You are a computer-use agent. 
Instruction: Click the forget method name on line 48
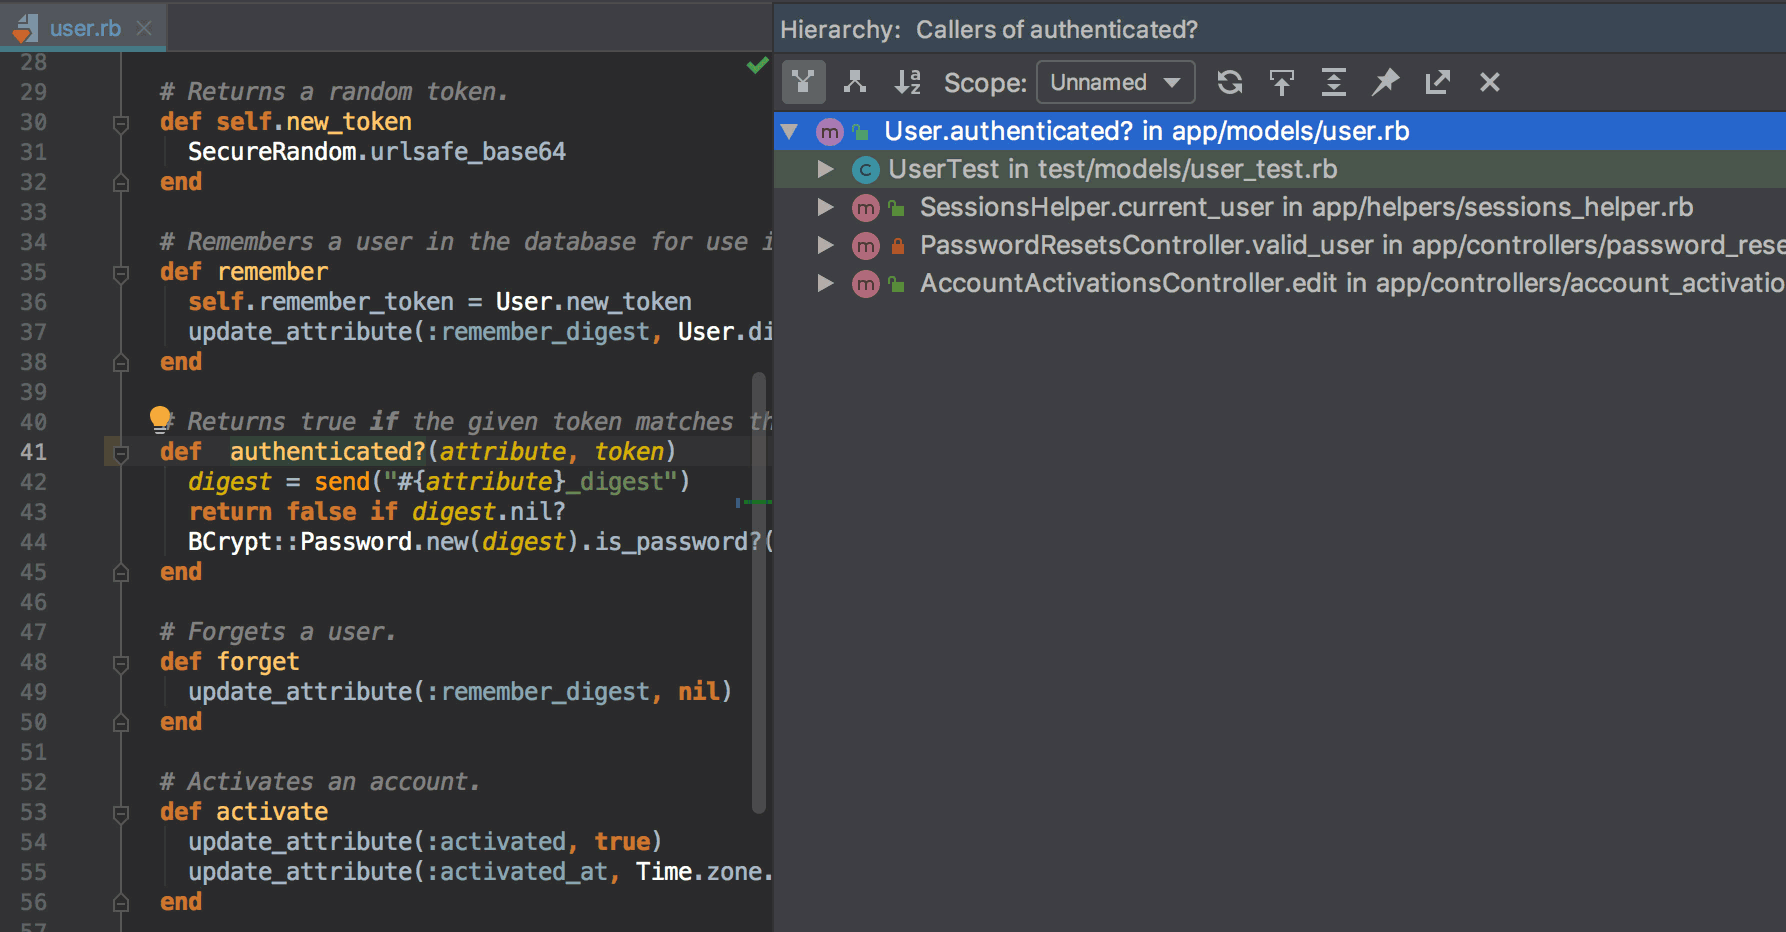click(x=258, y=662)
